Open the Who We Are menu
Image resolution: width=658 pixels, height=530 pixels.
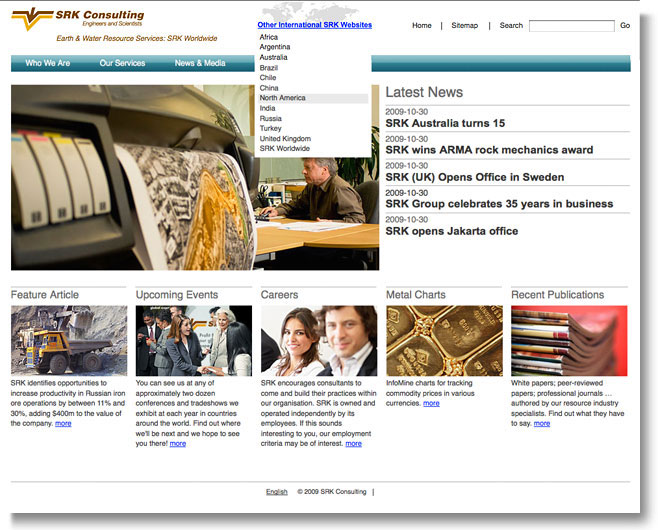pos(47,63)
